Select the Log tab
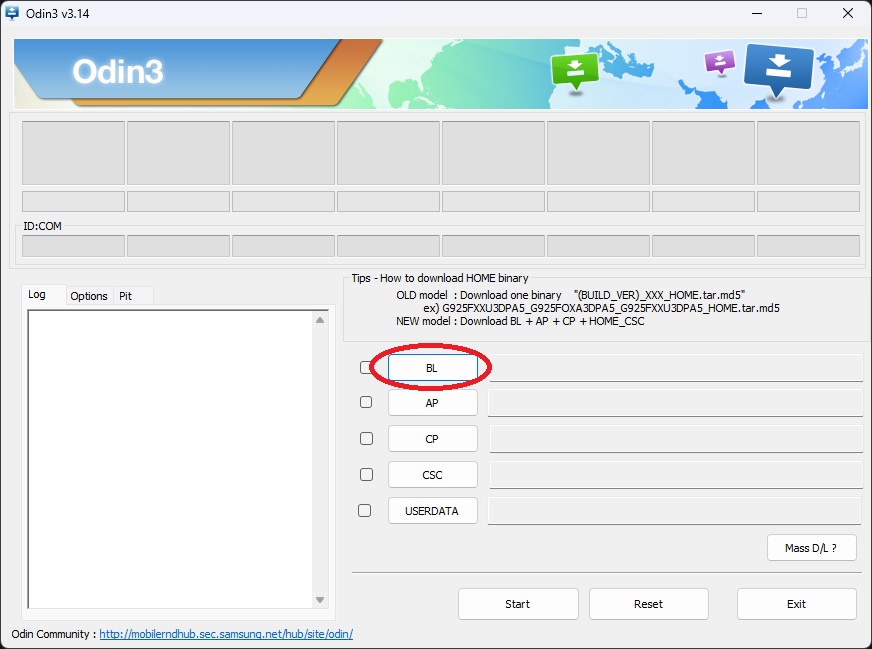This screenshot has width=872, height=649. pyautogui.click(x=37, y=295)
